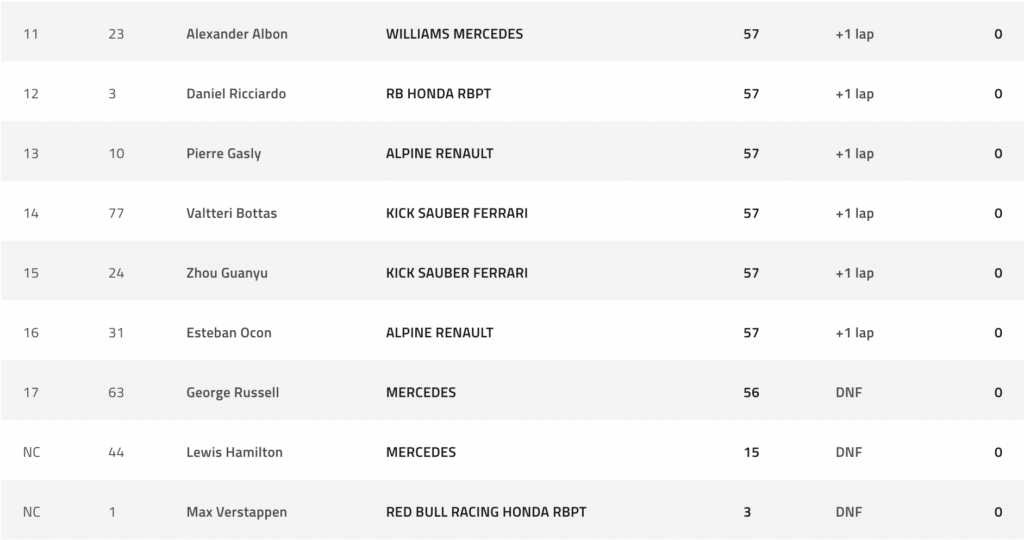Image resolution: width=1024 pixels, height=540 pixels.
Task: Select Bottas's KICK SAUBER FERRARI team cell
Action: click(x=456, y=213)
